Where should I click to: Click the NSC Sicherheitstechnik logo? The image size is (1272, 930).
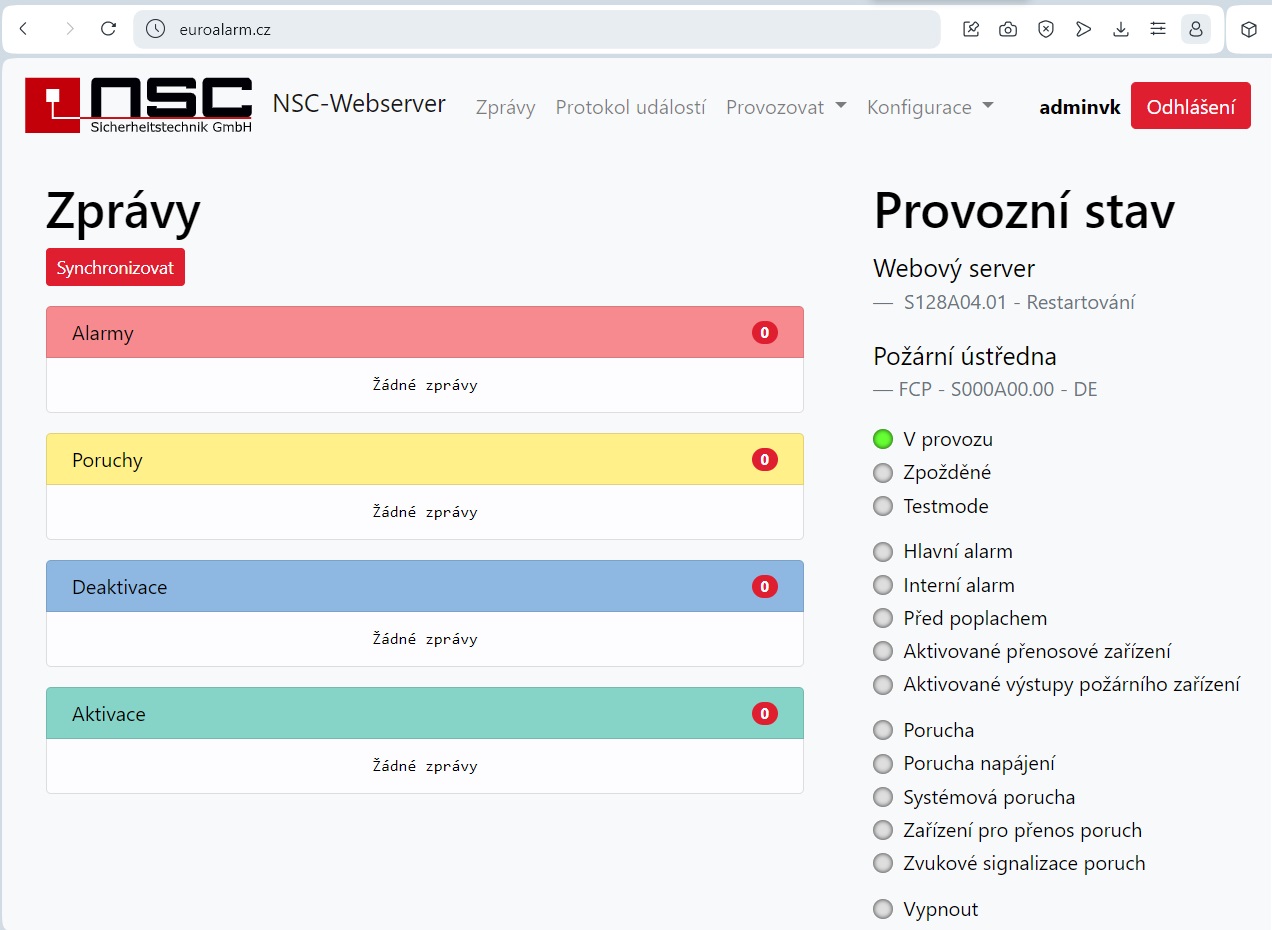[139, 106]
